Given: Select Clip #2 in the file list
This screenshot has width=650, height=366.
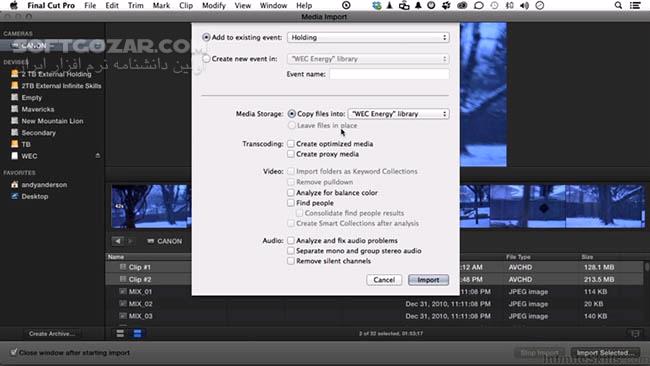Looking at the screenshot, I should click(x=139, y=279).
